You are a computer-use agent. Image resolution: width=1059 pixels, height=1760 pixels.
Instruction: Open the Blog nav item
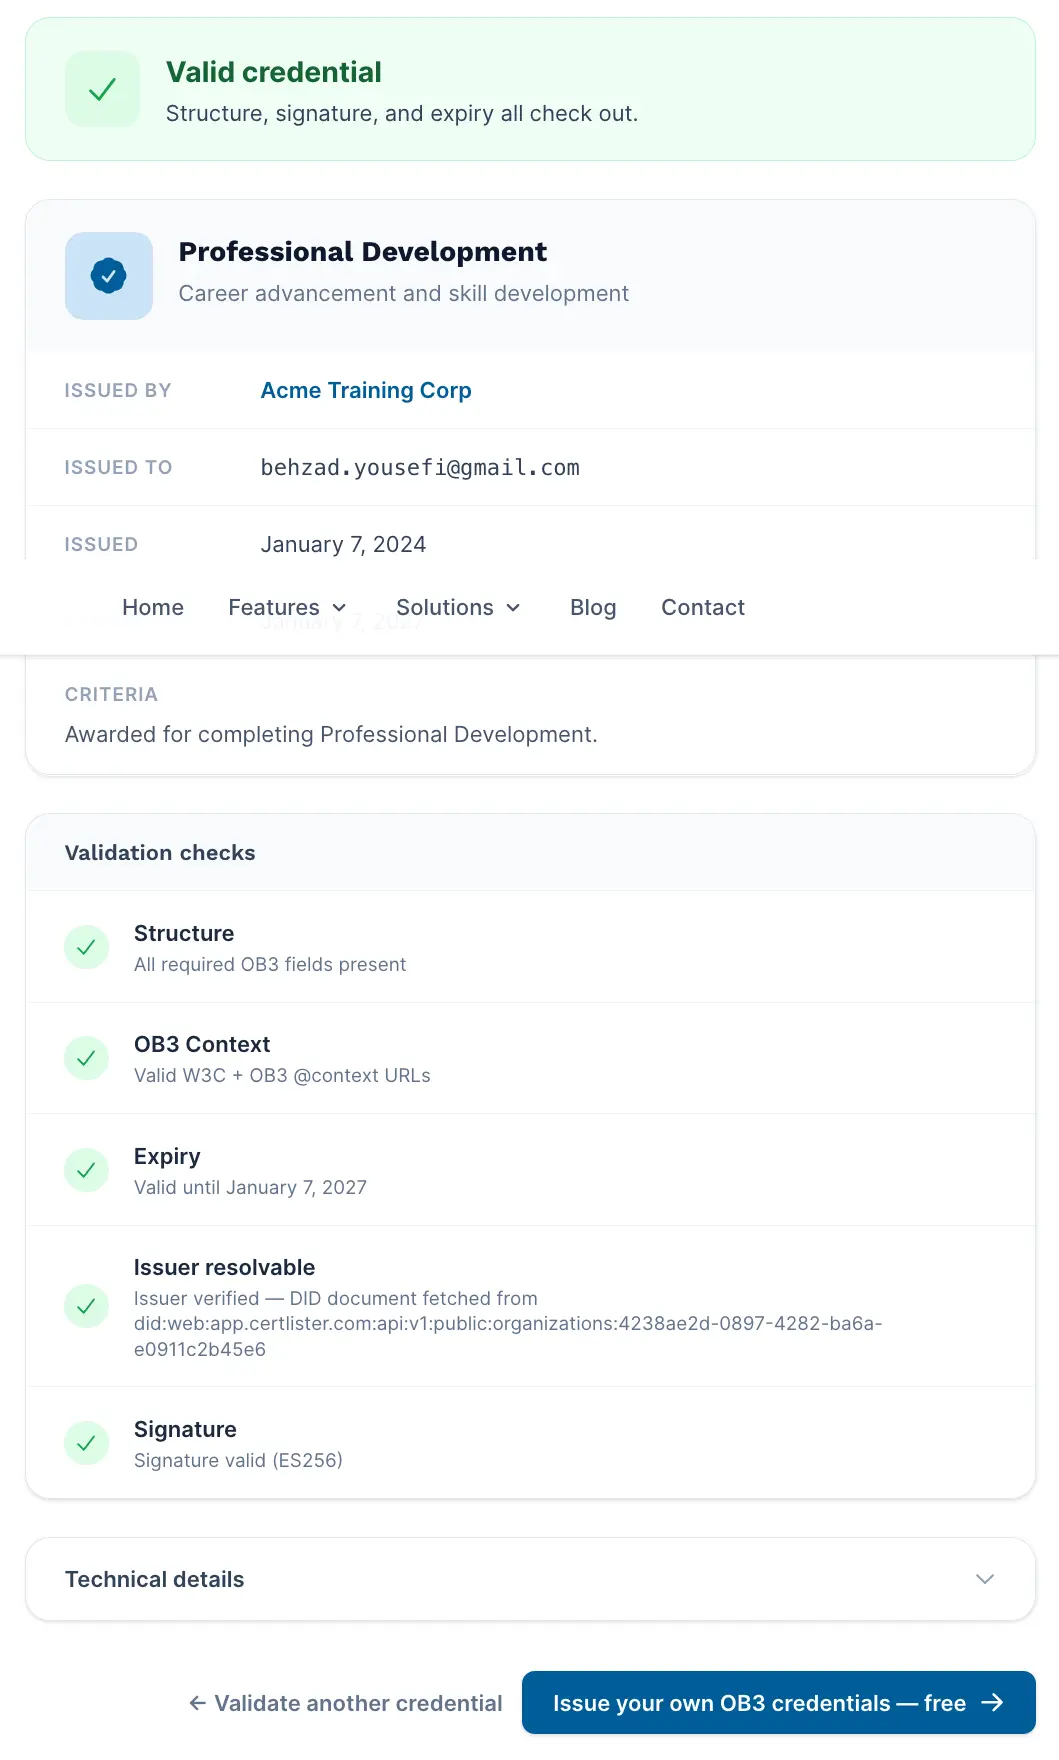click(593, 607)
